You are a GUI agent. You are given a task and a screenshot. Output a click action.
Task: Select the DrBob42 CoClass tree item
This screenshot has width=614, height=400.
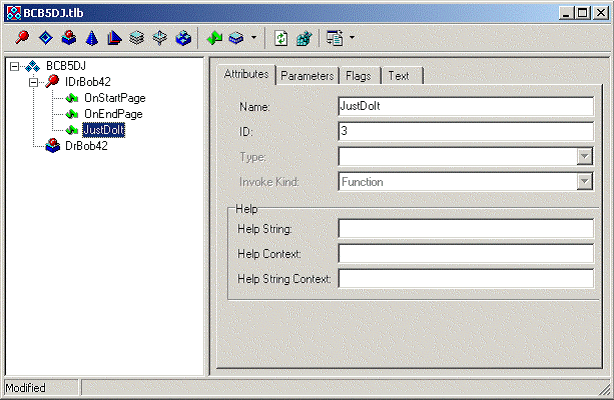pos(86,146)
